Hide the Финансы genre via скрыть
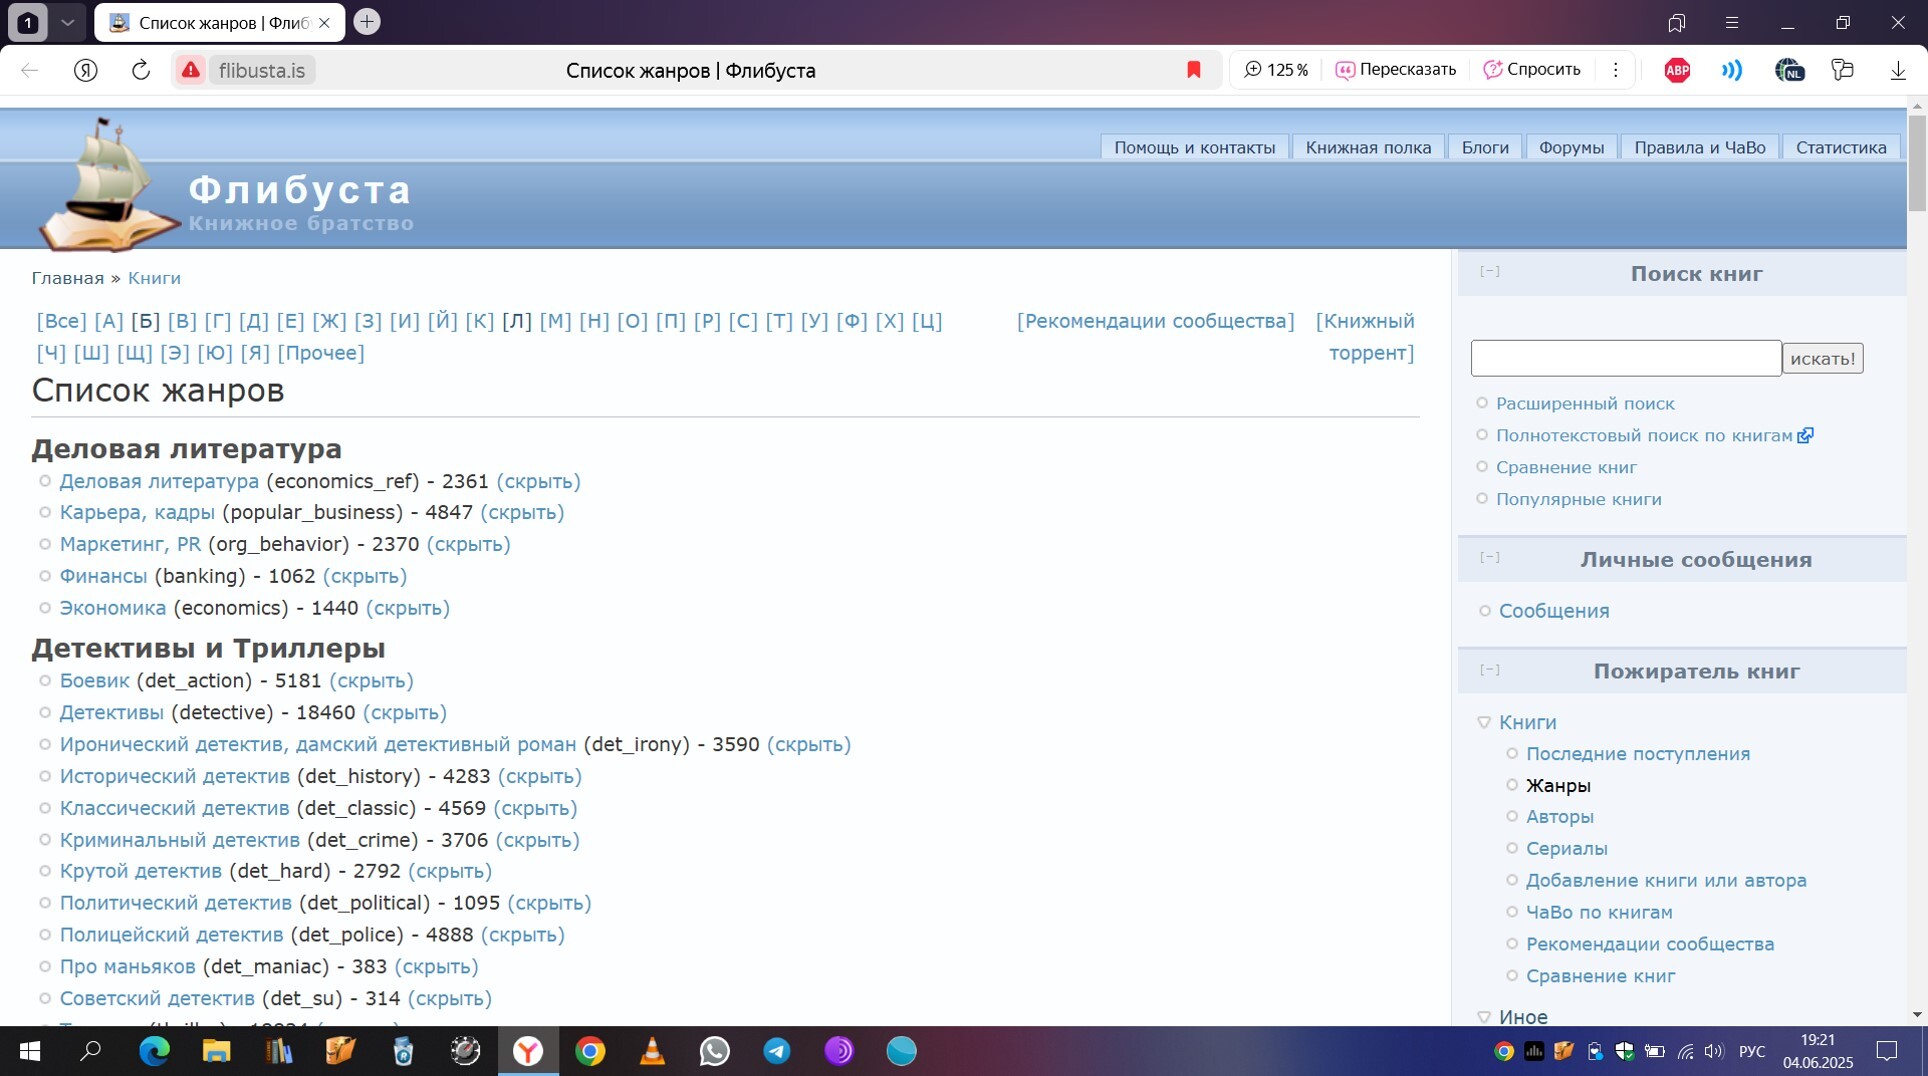1928x1076 pixels. coord(364,576)
